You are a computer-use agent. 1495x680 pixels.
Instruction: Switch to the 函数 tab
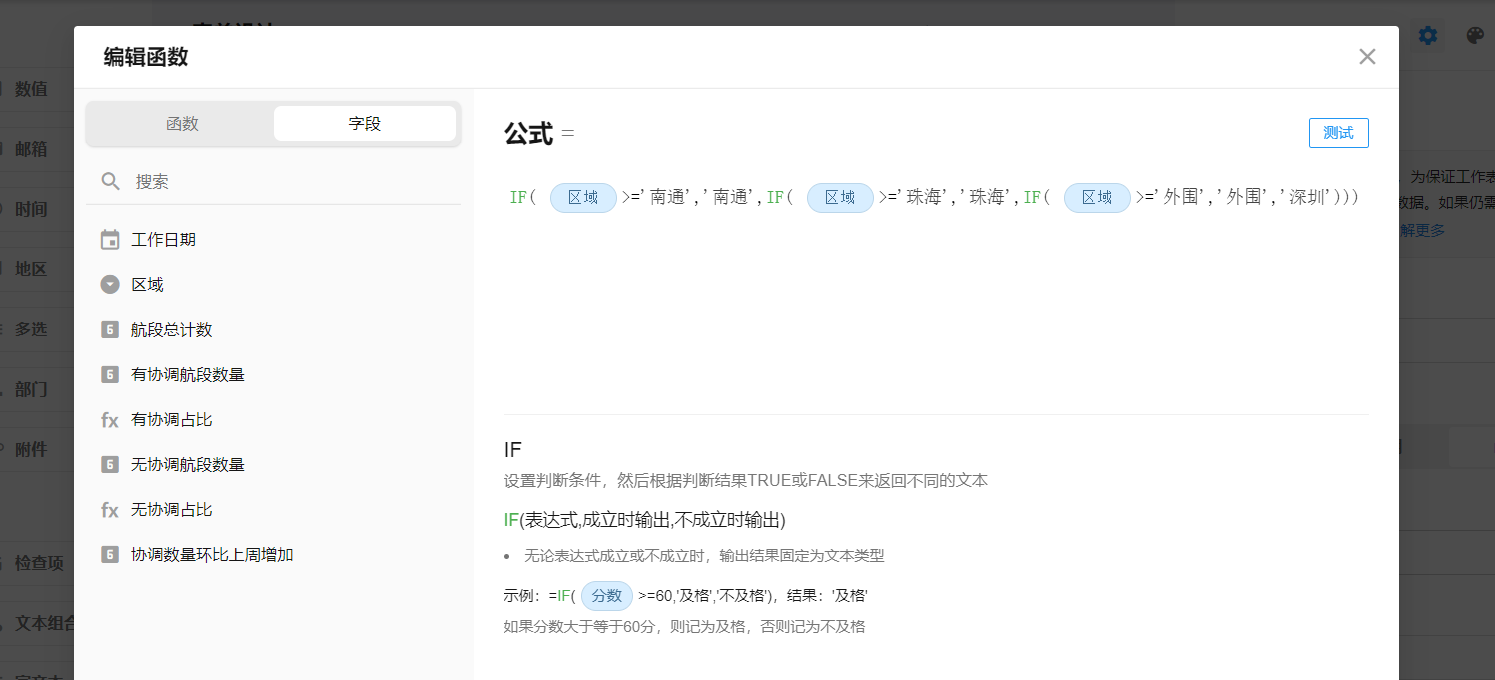tap(182, 123)
